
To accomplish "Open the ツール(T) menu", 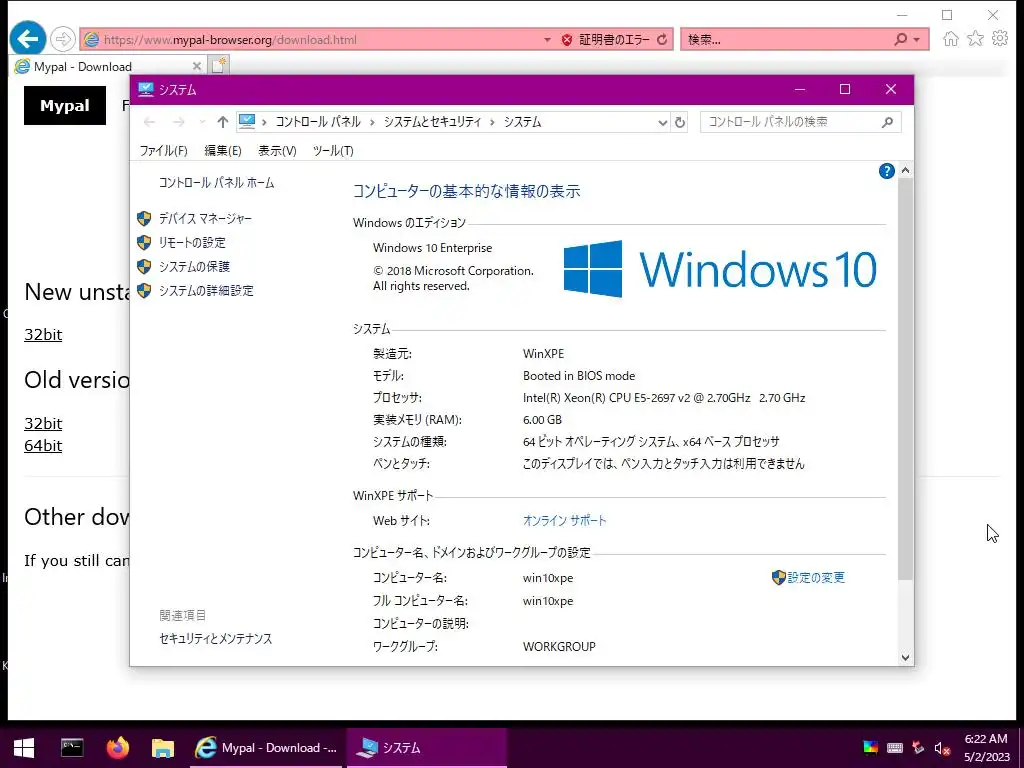I will pyautogui.click(x=333, y=151).
